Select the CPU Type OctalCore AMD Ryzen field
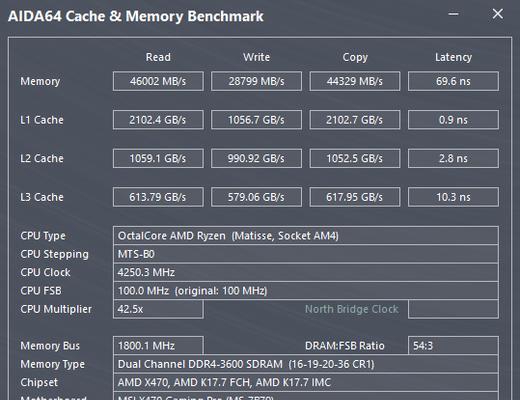This screenshot has width=520, height=400. [x=306, y=236]
